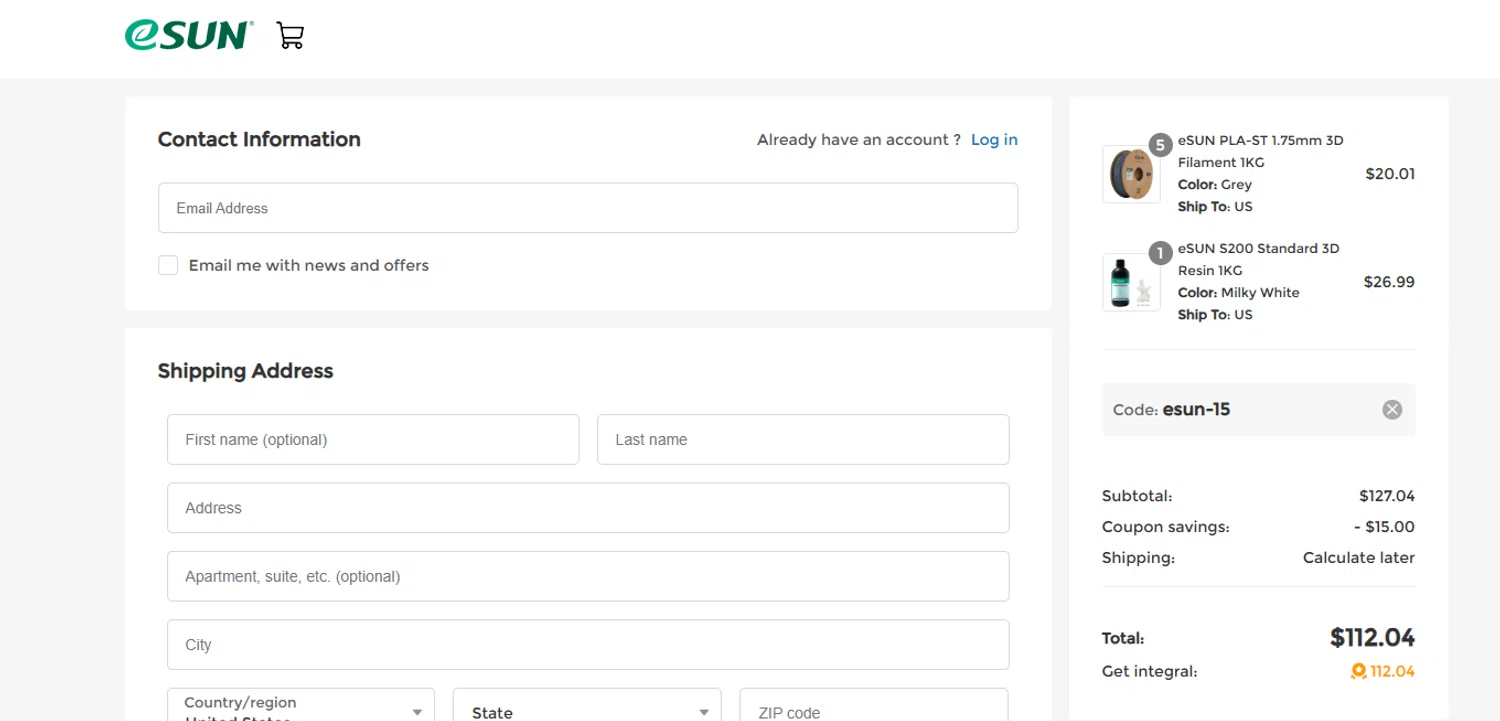Click the $127.04 subtotal value
This screenshot has width=1500, height=721.
point(1387,496)
